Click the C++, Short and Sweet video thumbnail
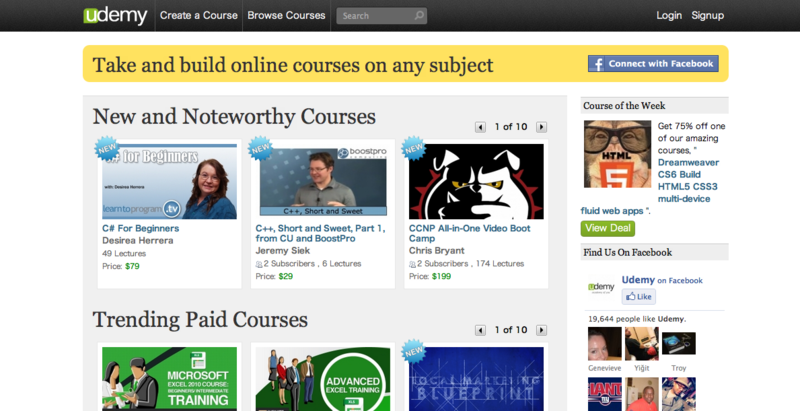Screen dimensions: 800x411 click(x=323, y=182)
